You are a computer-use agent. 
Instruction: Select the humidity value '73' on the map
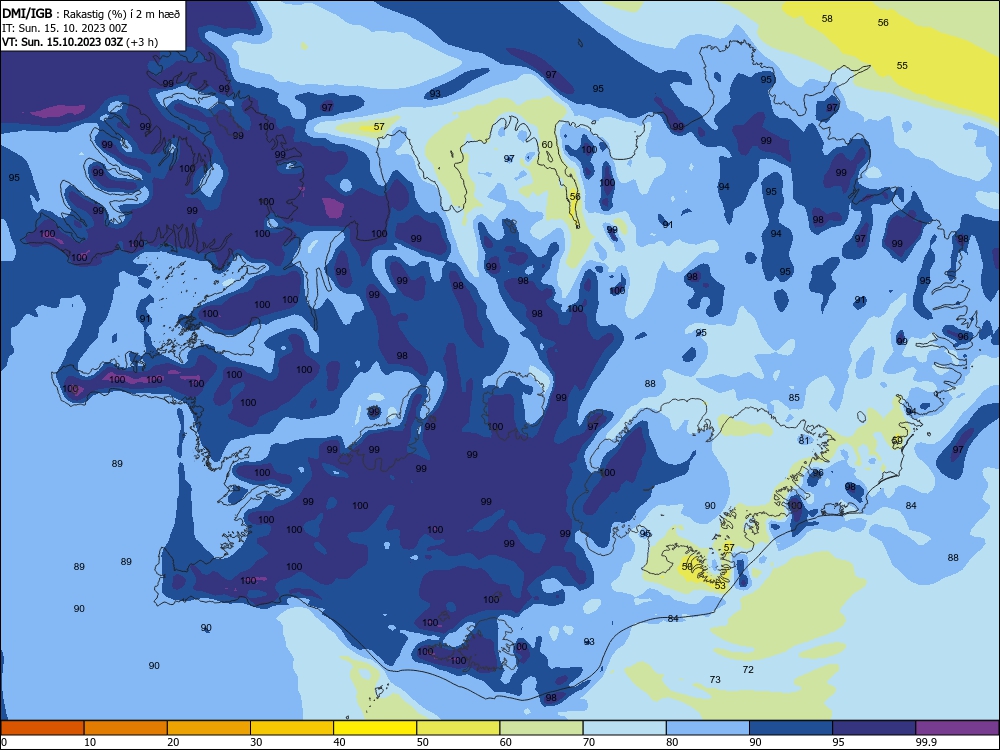[715, 680]
